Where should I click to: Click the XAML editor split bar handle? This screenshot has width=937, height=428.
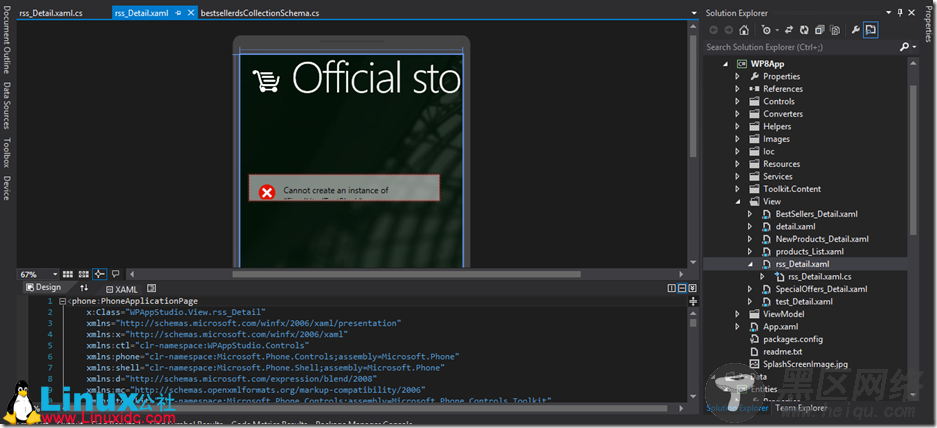click(x=693, y=301)
